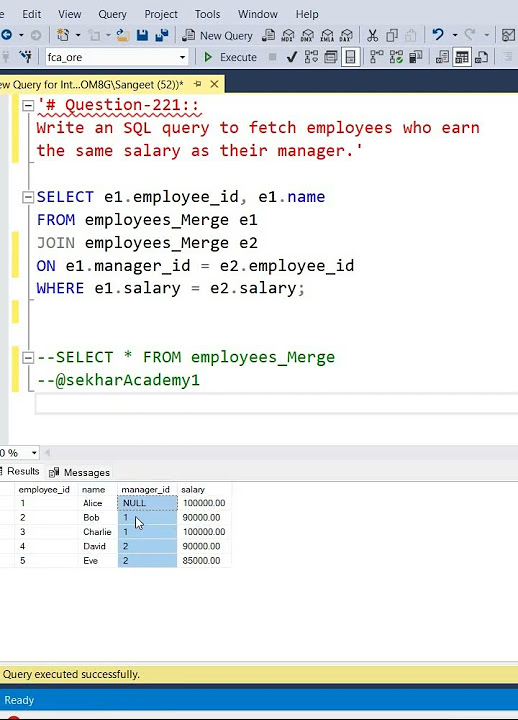Toggle Include Live Query Statistics
Image resolution: width=518 pixels, height=720 pixels.
click(396, 57)
